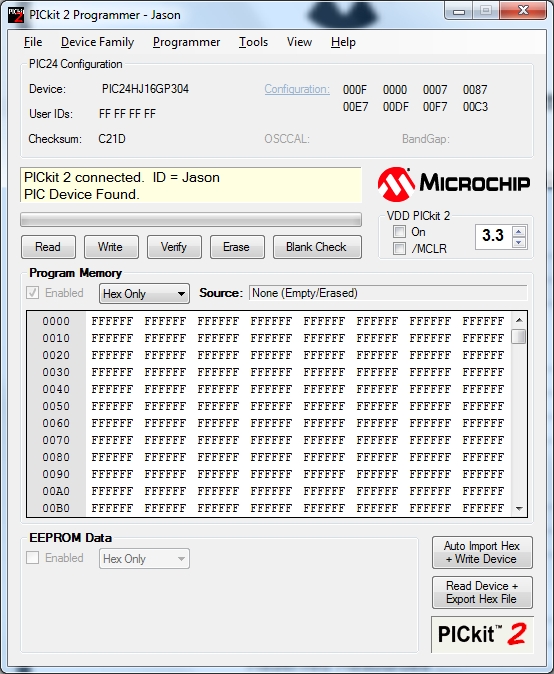Click configuration word 00F7
The height and width of the screenshot is (674, 554).
pyautogui.click(x=435, y=107)
